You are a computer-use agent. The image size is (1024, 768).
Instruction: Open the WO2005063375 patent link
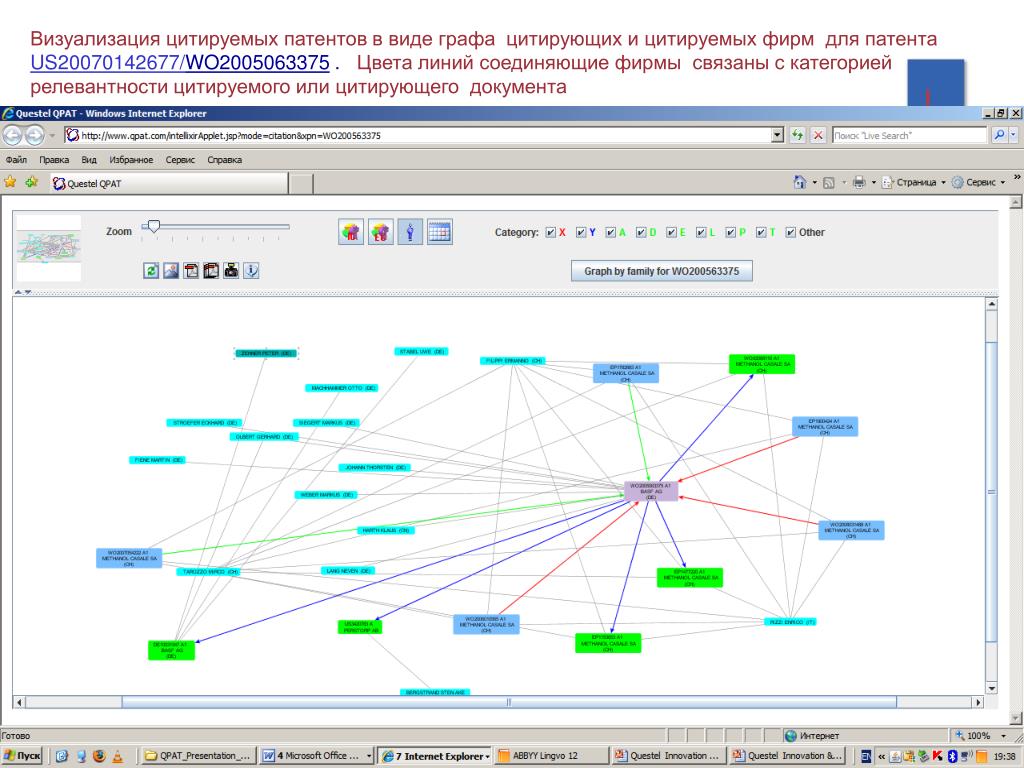(x=258, y=63)
